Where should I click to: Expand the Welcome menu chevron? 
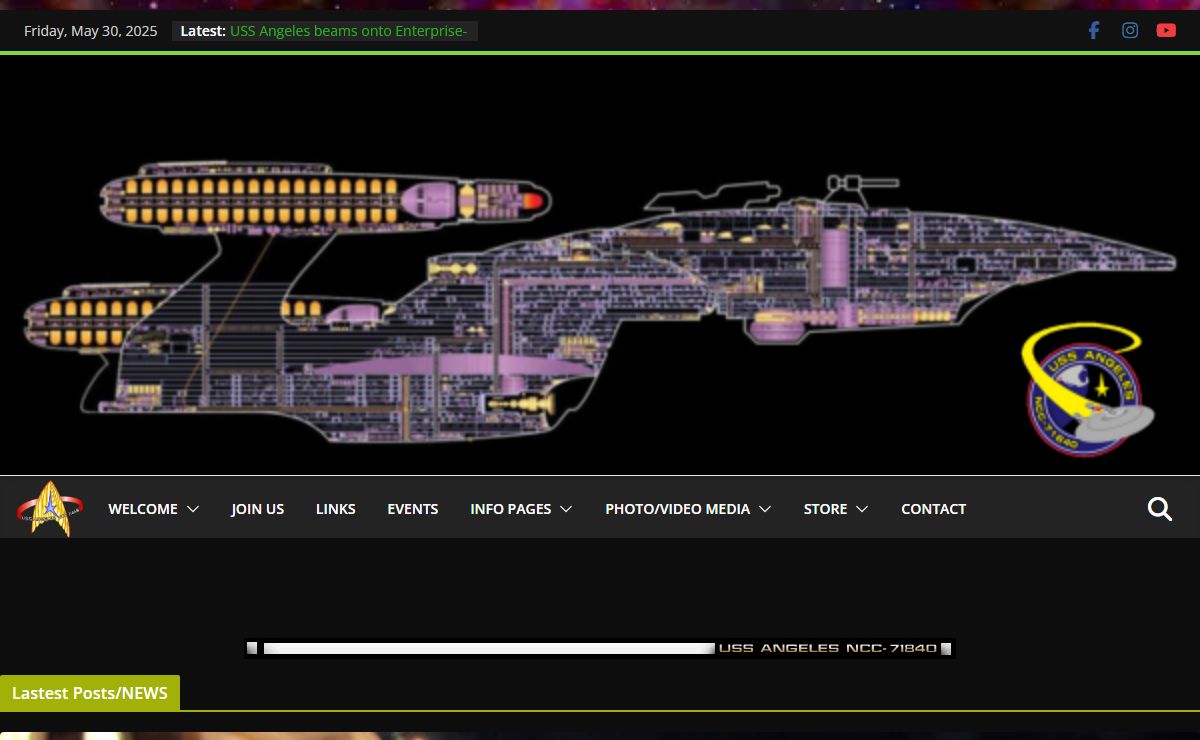[193, 509]
